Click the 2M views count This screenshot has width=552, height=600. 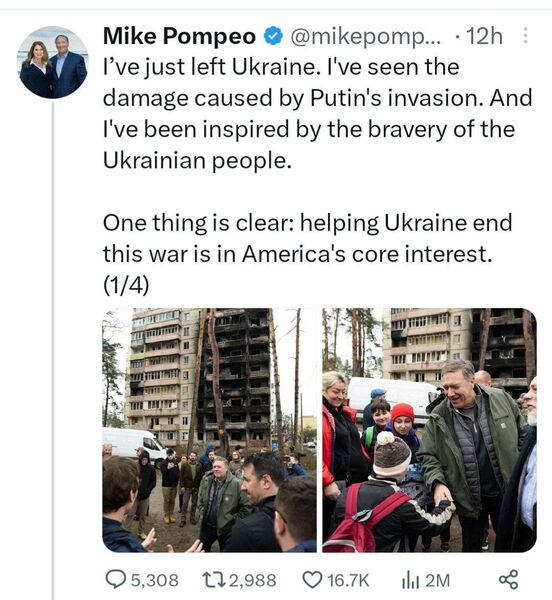pyautogui.click(x=437, y=580)
